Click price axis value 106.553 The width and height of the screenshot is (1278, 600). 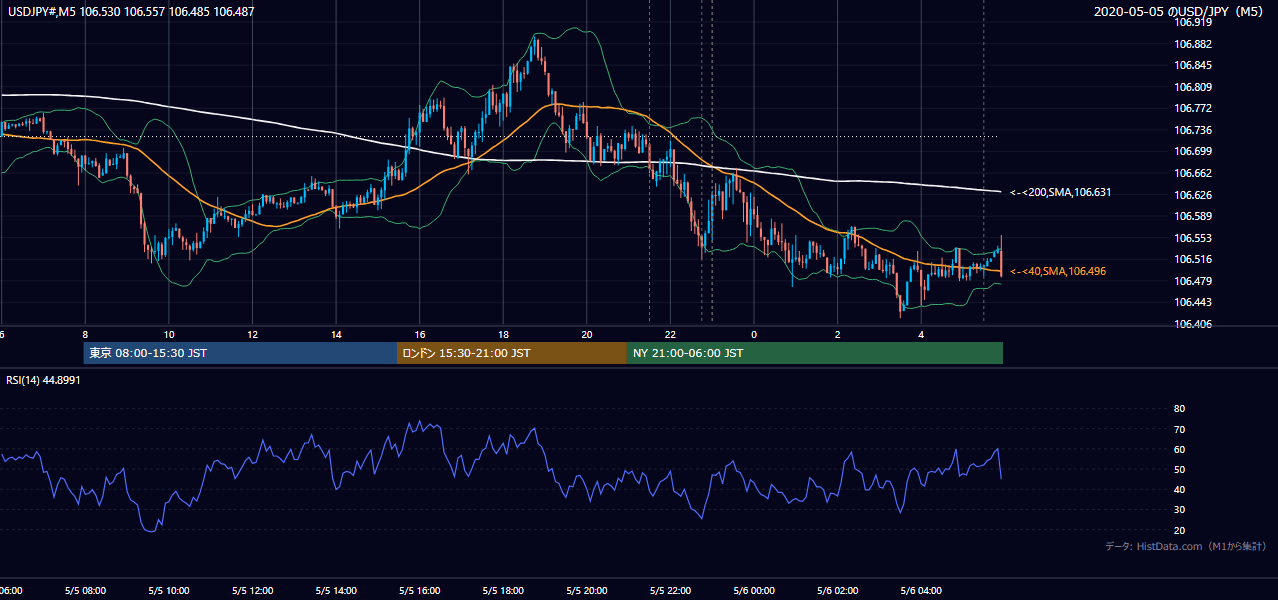(x=1192, y=238)
